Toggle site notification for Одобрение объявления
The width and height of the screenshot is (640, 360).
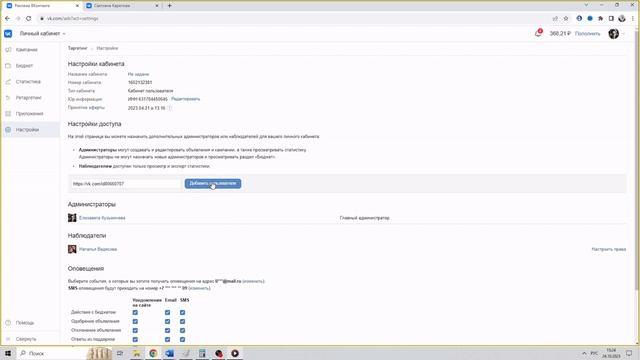point(135,322)
